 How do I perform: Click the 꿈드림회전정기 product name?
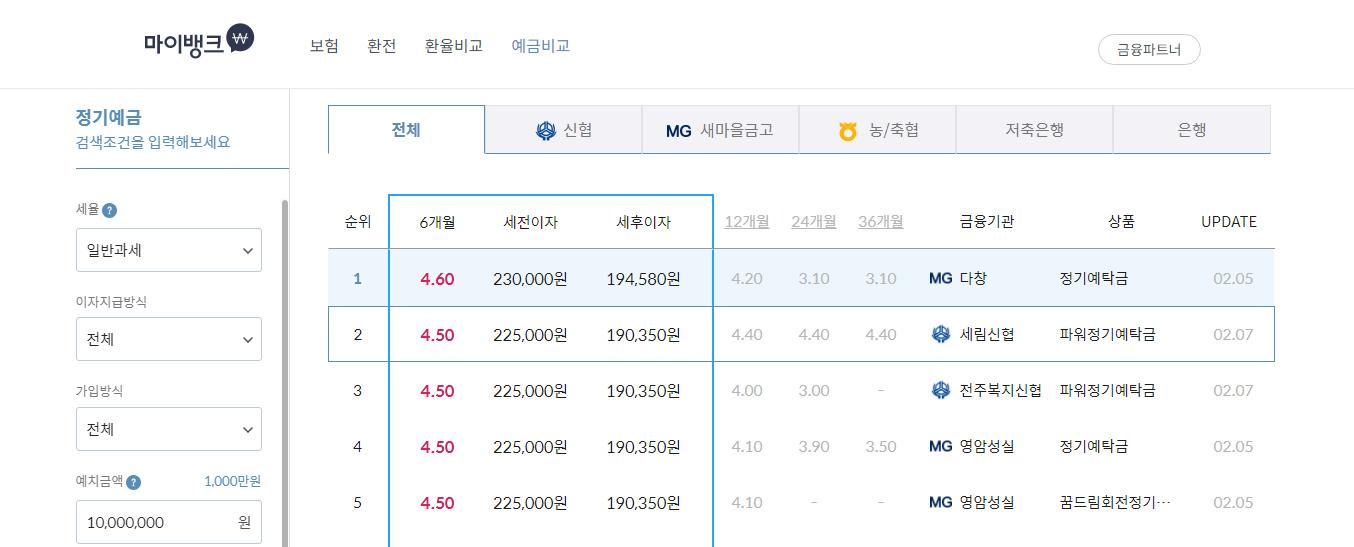click(1115, 502)
